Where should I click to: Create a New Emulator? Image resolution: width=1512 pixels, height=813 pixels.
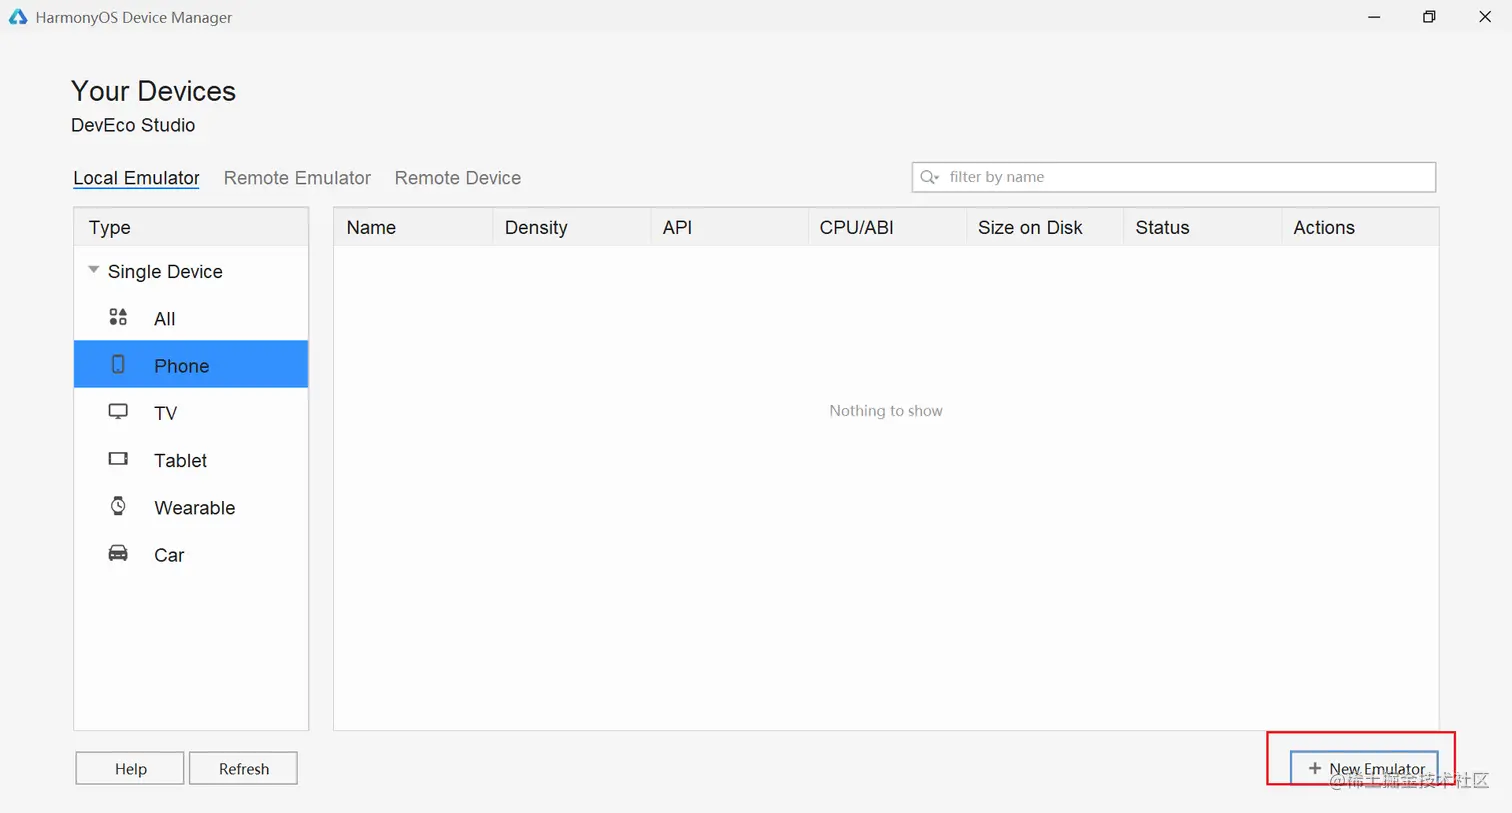pos(1364,767)
